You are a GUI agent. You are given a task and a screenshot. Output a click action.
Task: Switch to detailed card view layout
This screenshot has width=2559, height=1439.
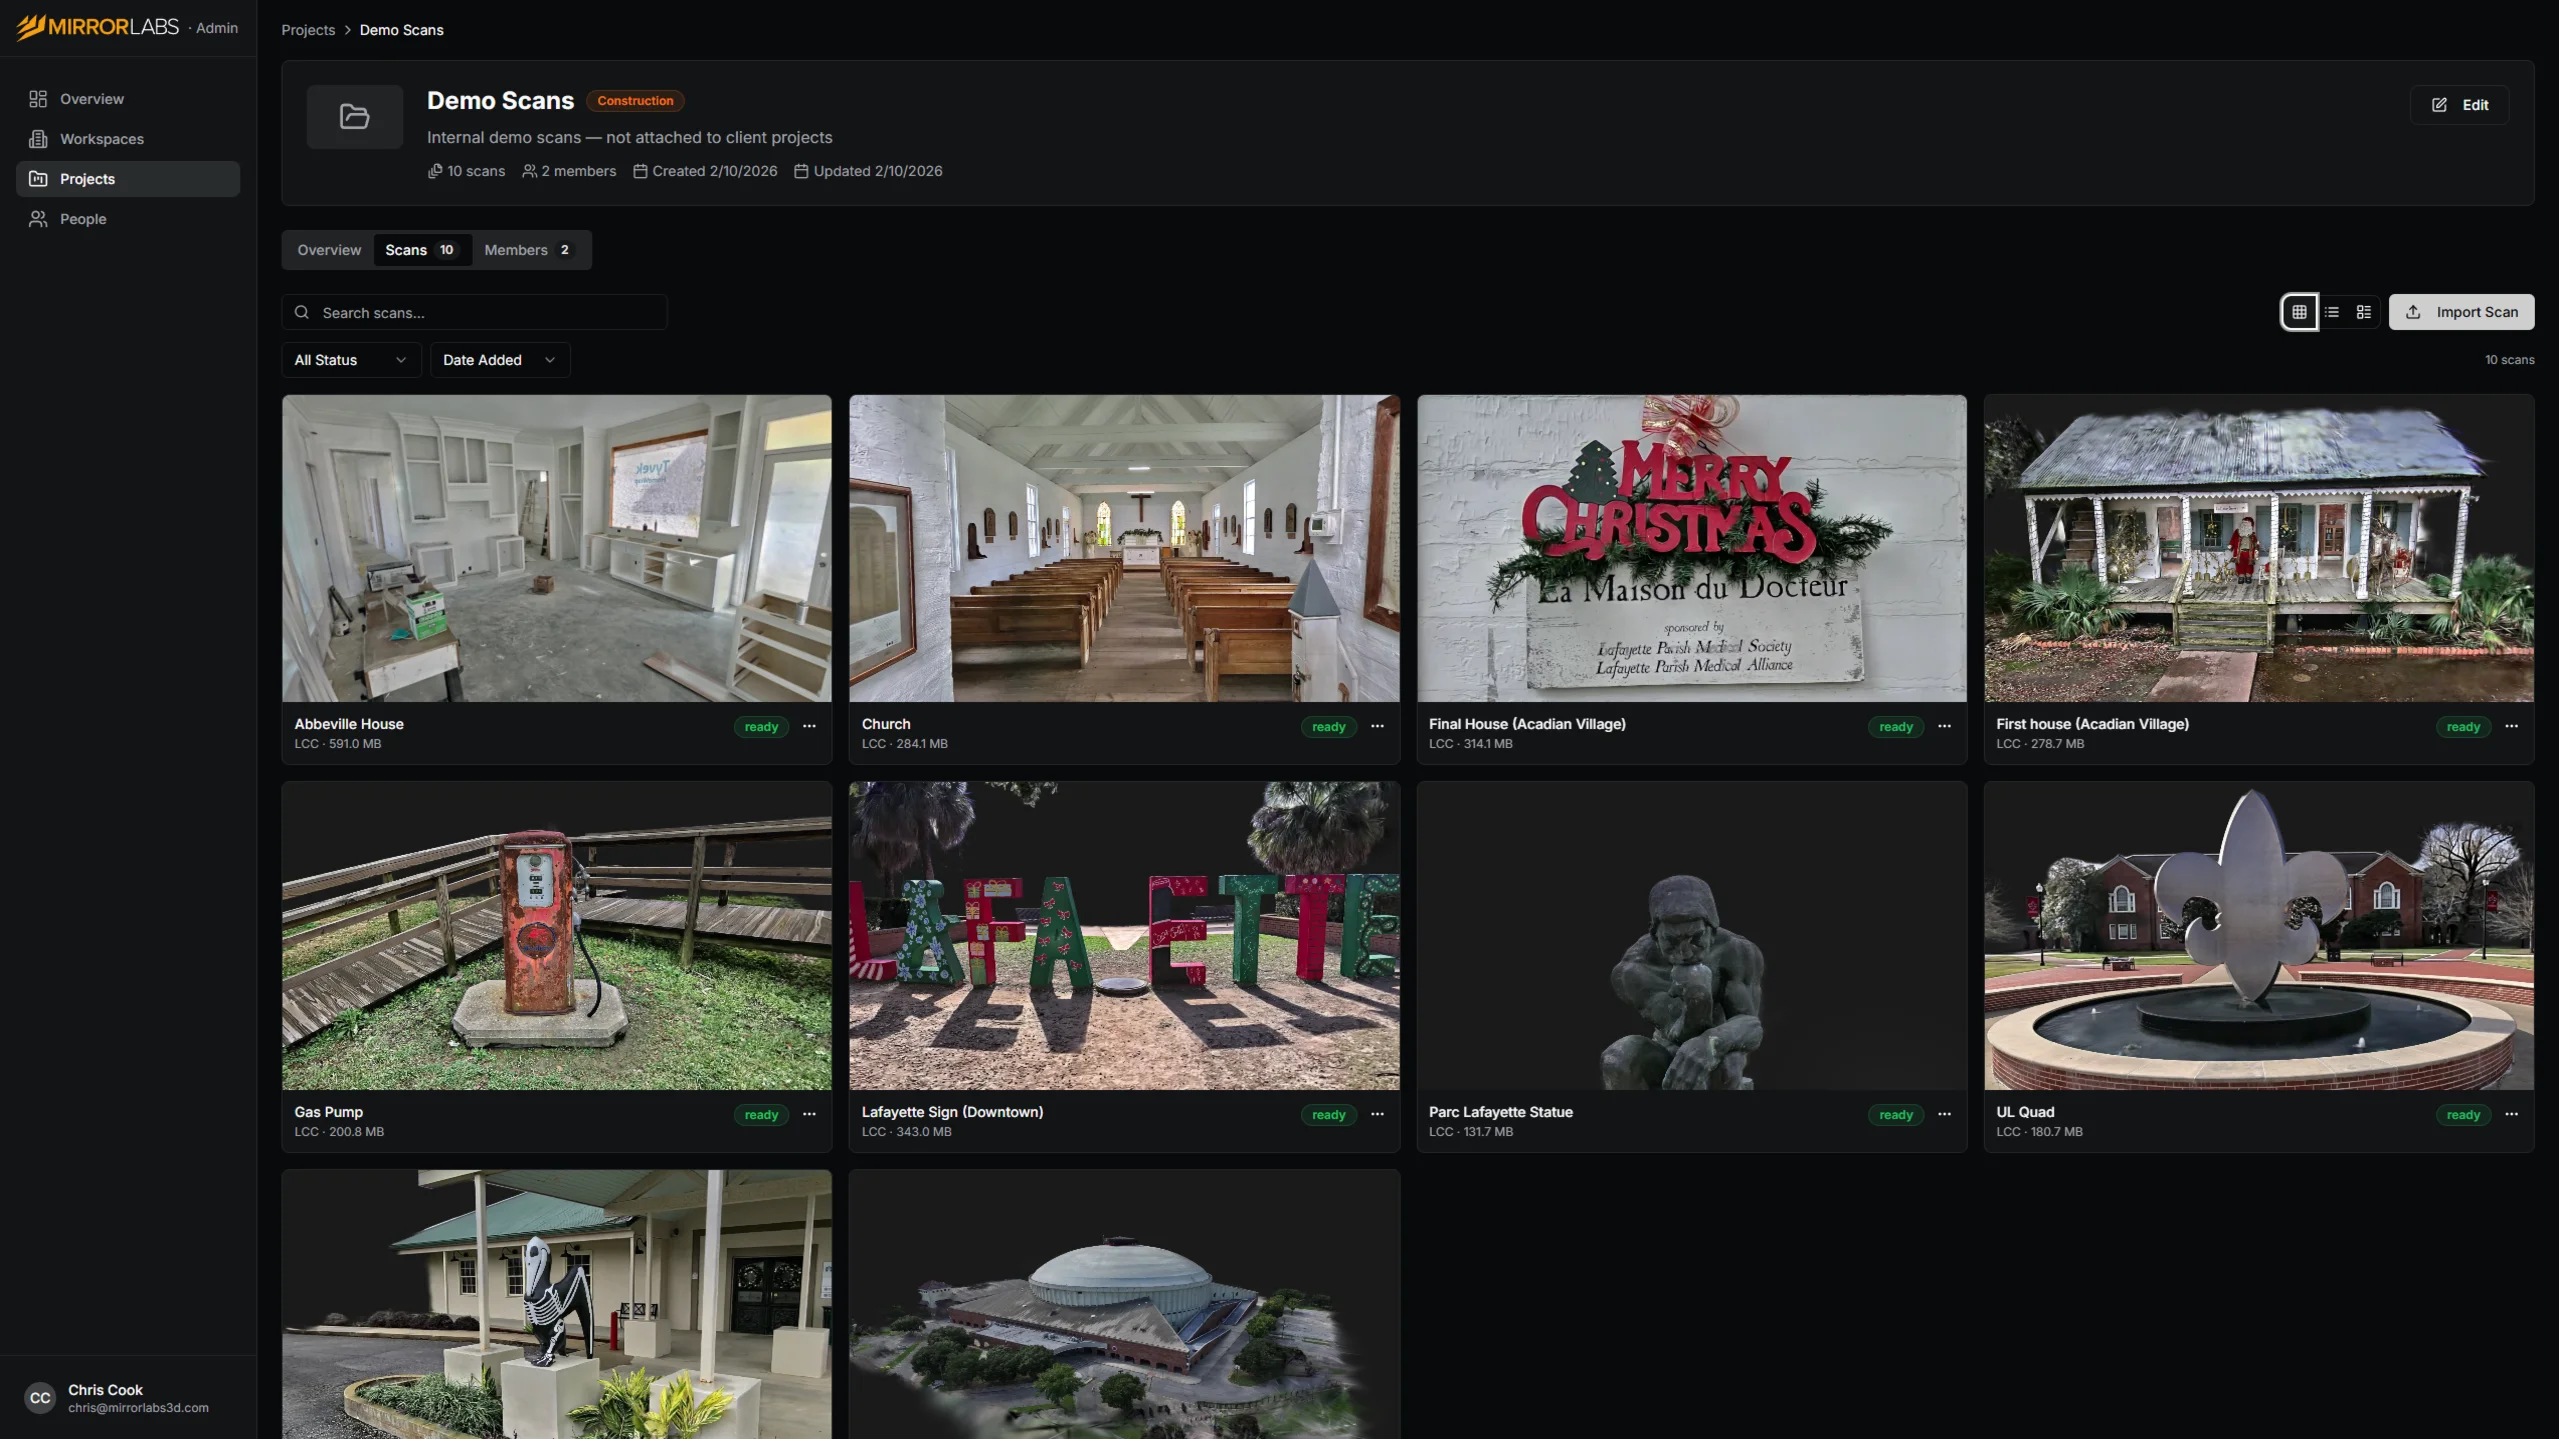(2363, 312)
